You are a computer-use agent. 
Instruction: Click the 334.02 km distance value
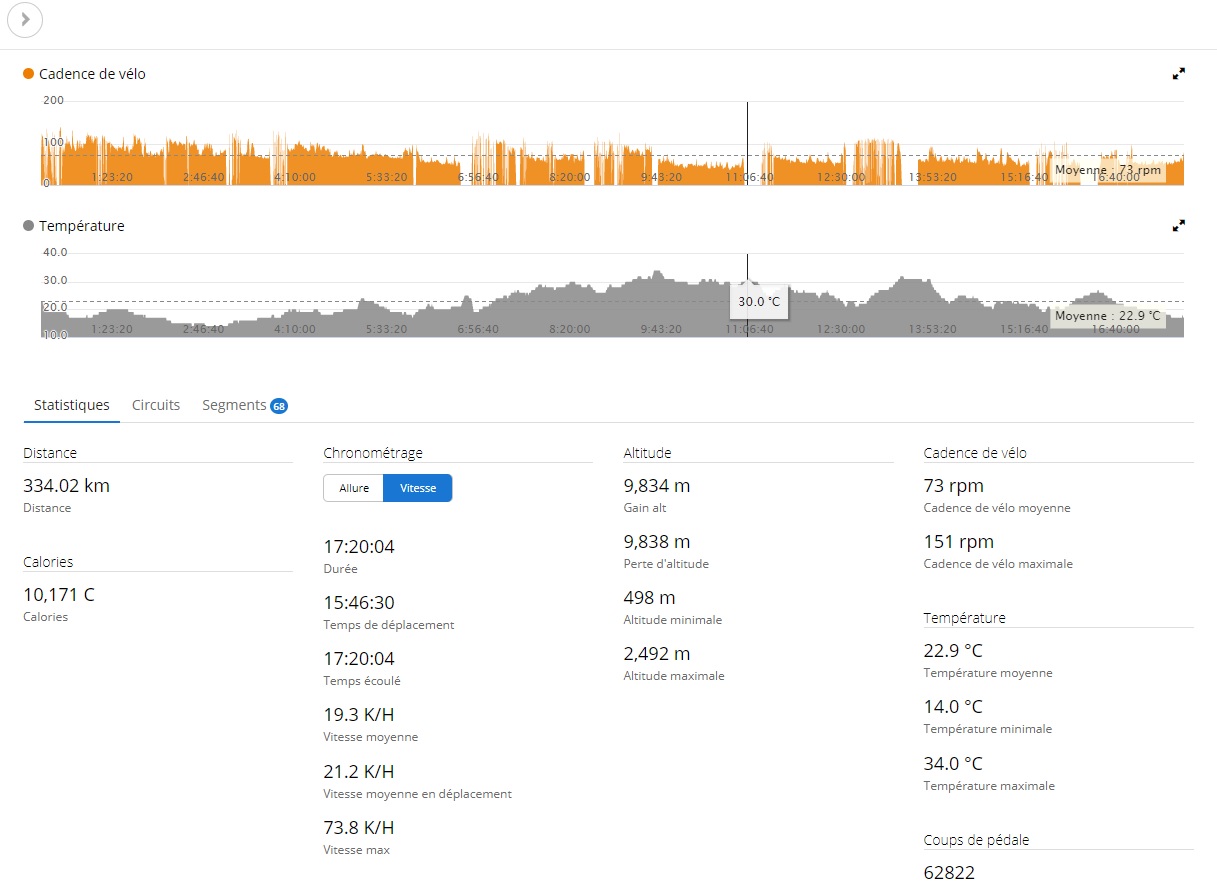[67, 486]
